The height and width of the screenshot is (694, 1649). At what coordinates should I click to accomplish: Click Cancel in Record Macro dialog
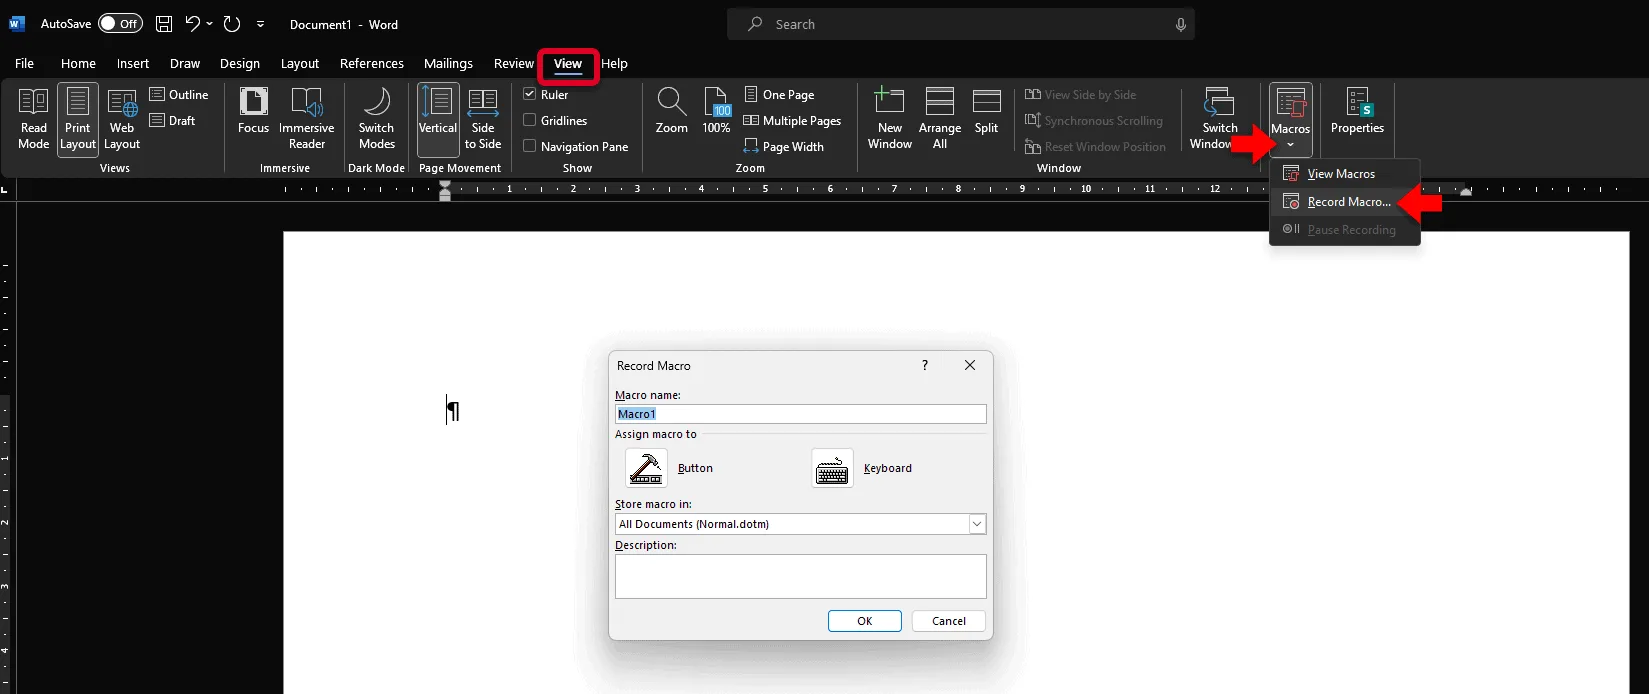(x=949, y=621)
